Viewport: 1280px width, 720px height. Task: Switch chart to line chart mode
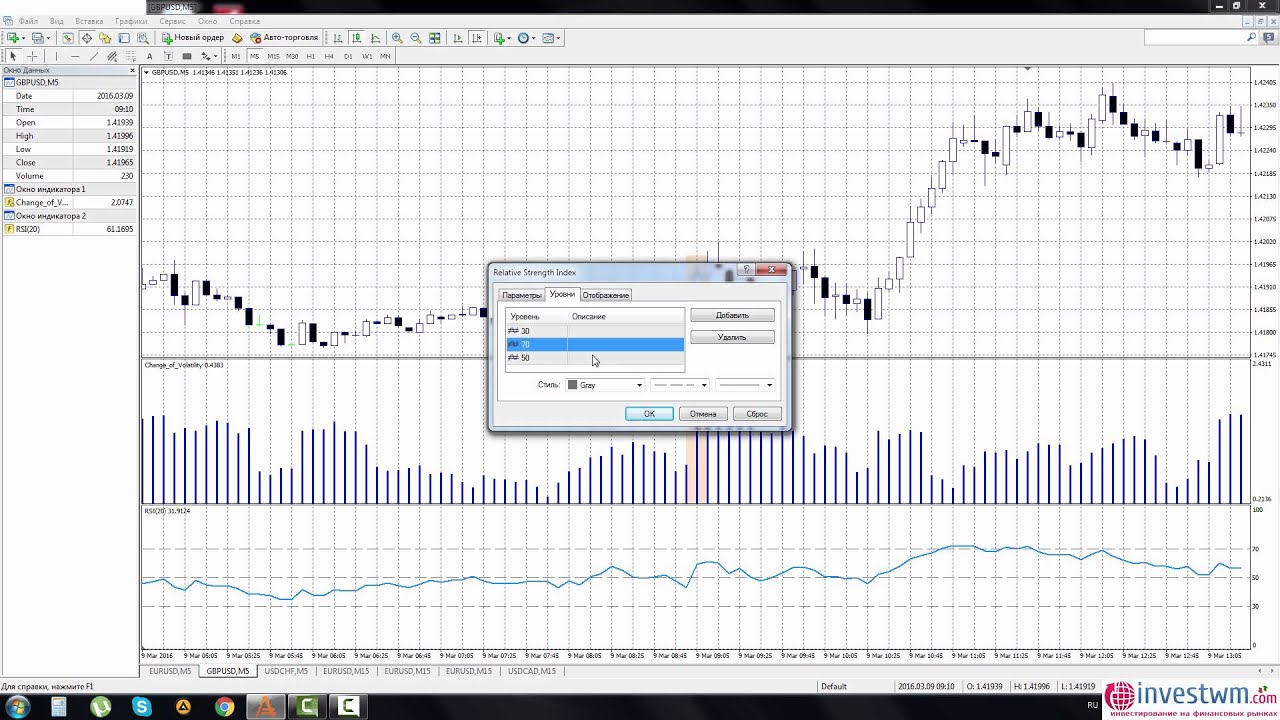click(375, 38)
